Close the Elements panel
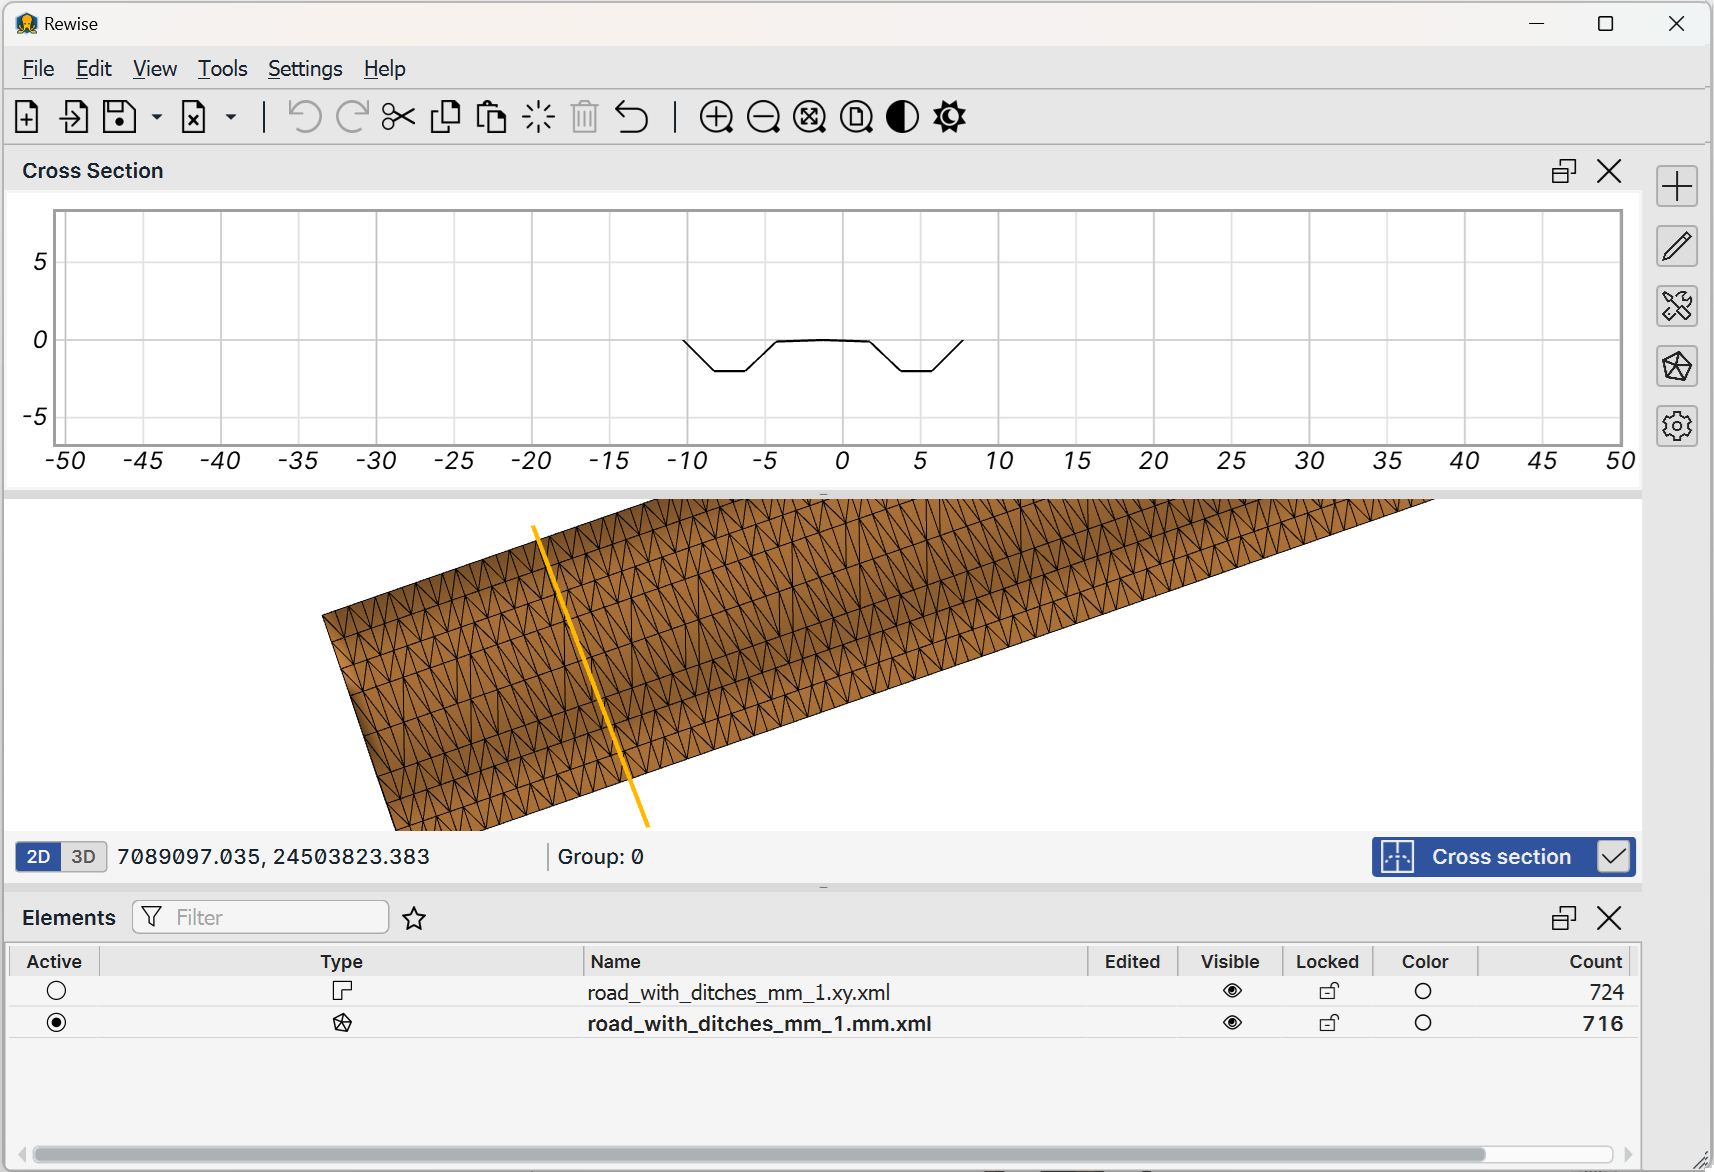 coord(1609,918)
